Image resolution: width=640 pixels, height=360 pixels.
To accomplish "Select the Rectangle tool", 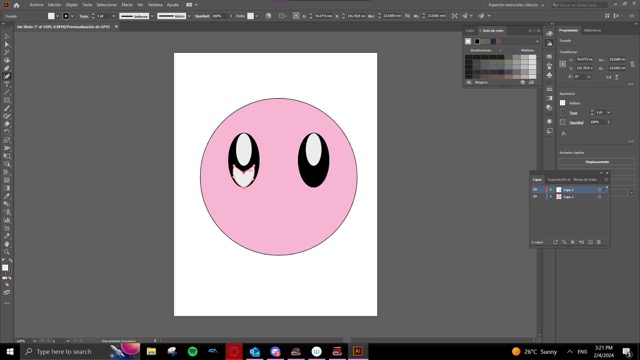I will coord(7,100).
